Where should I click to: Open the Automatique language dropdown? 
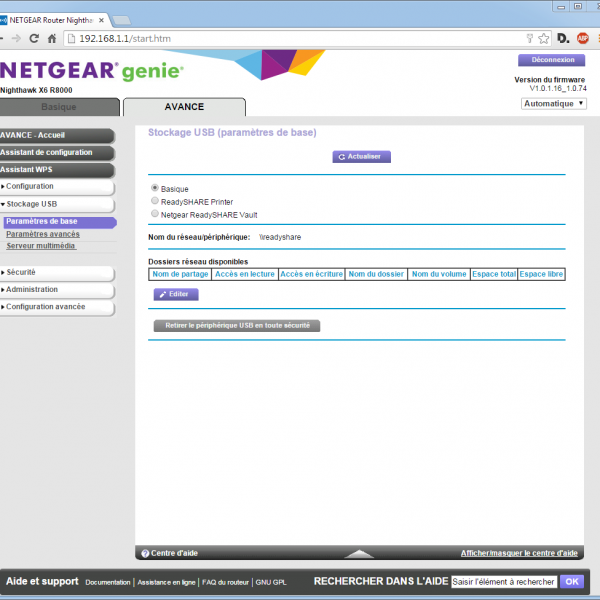[554, 104]
